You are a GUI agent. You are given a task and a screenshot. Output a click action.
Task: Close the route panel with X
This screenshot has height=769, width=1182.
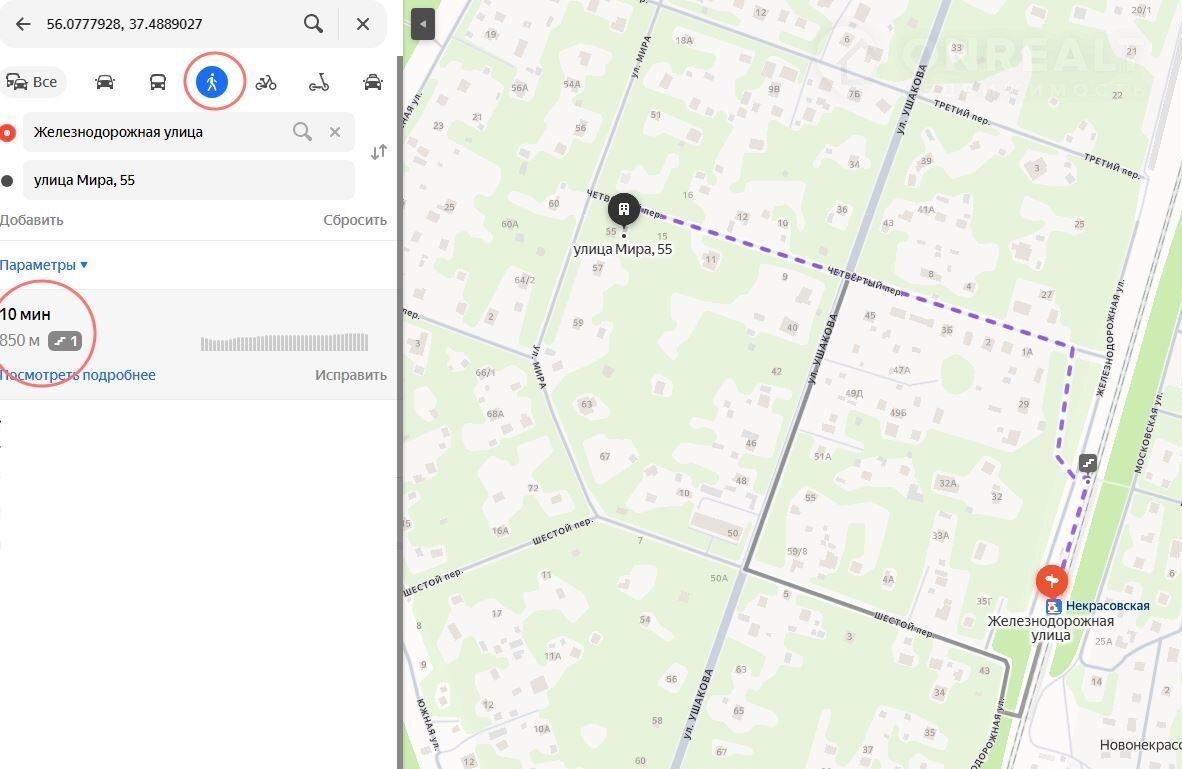pyautogui.click(x=363, y=24)
